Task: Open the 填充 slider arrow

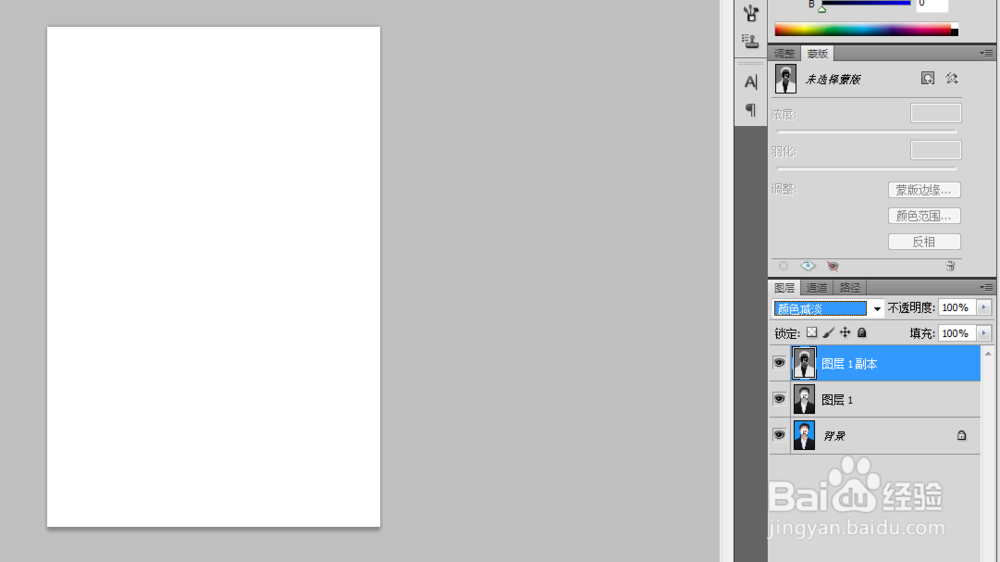Action: [984, 333]
